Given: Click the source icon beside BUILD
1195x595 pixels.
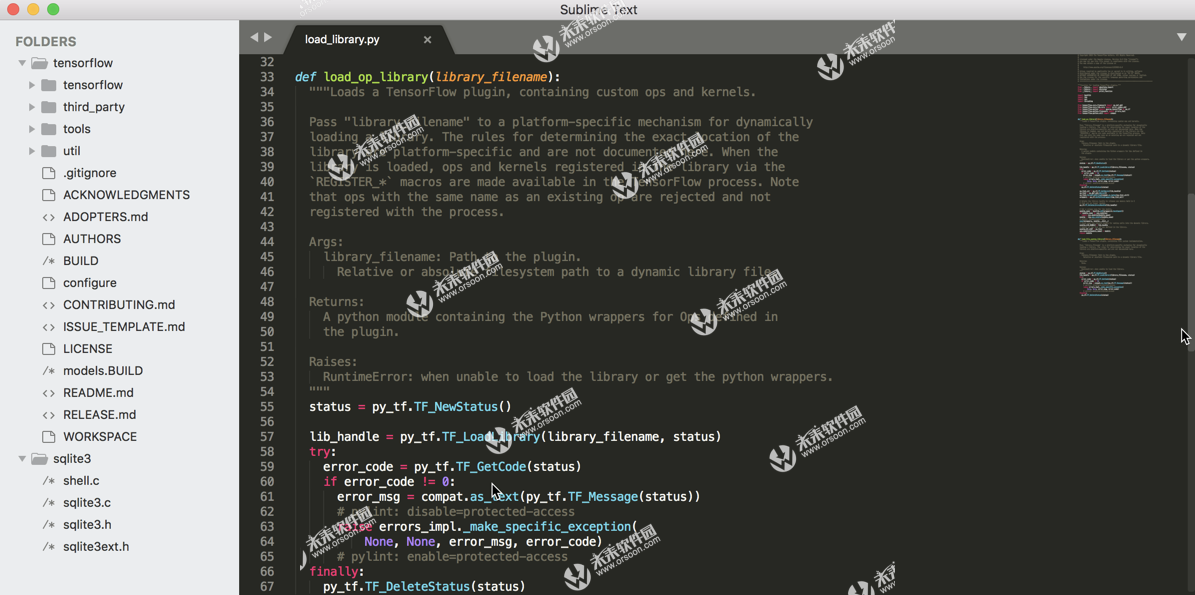Looking at the screenshot, I should tap(49, 261).
